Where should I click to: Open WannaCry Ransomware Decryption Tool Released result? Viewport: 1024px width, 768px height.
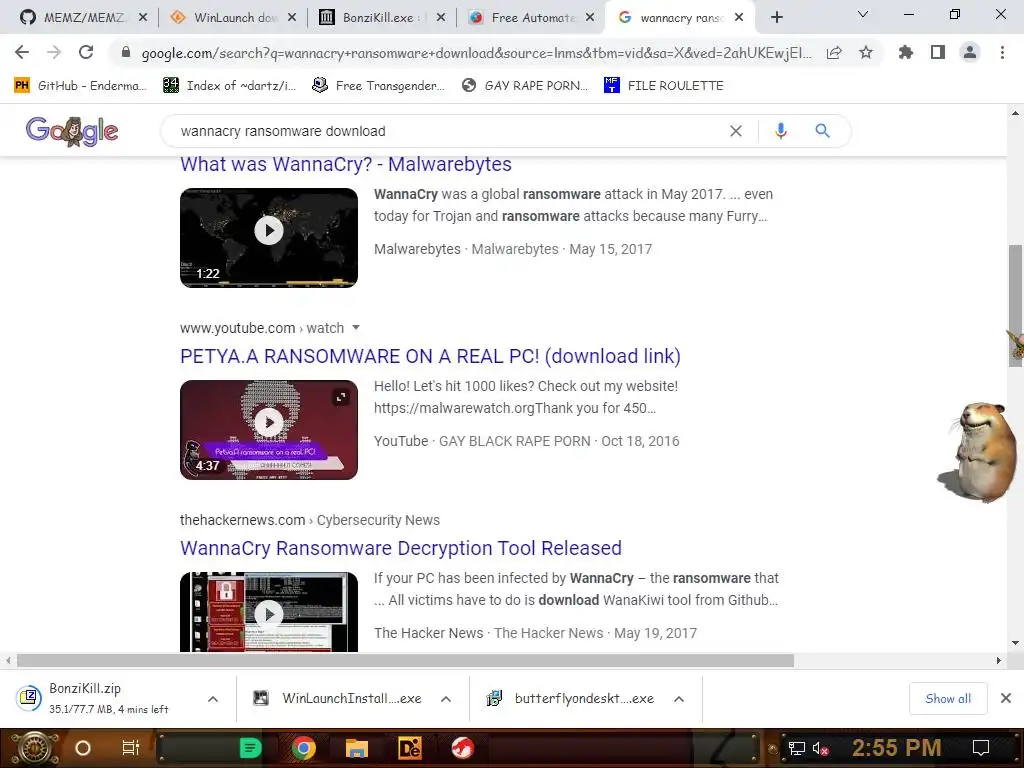pyautogui.click(x=401, y=549)
